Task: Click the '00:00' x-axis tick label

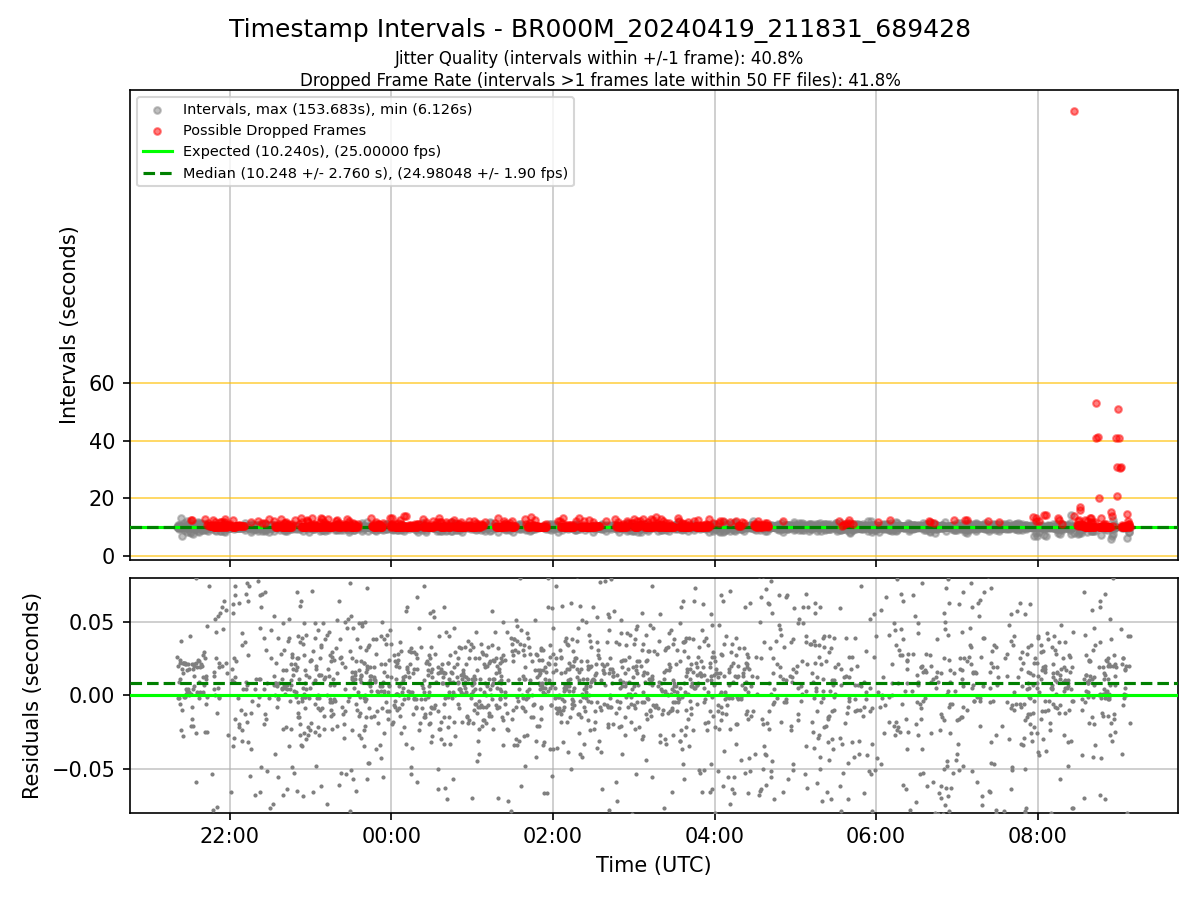Action: (x=391, y=835)
